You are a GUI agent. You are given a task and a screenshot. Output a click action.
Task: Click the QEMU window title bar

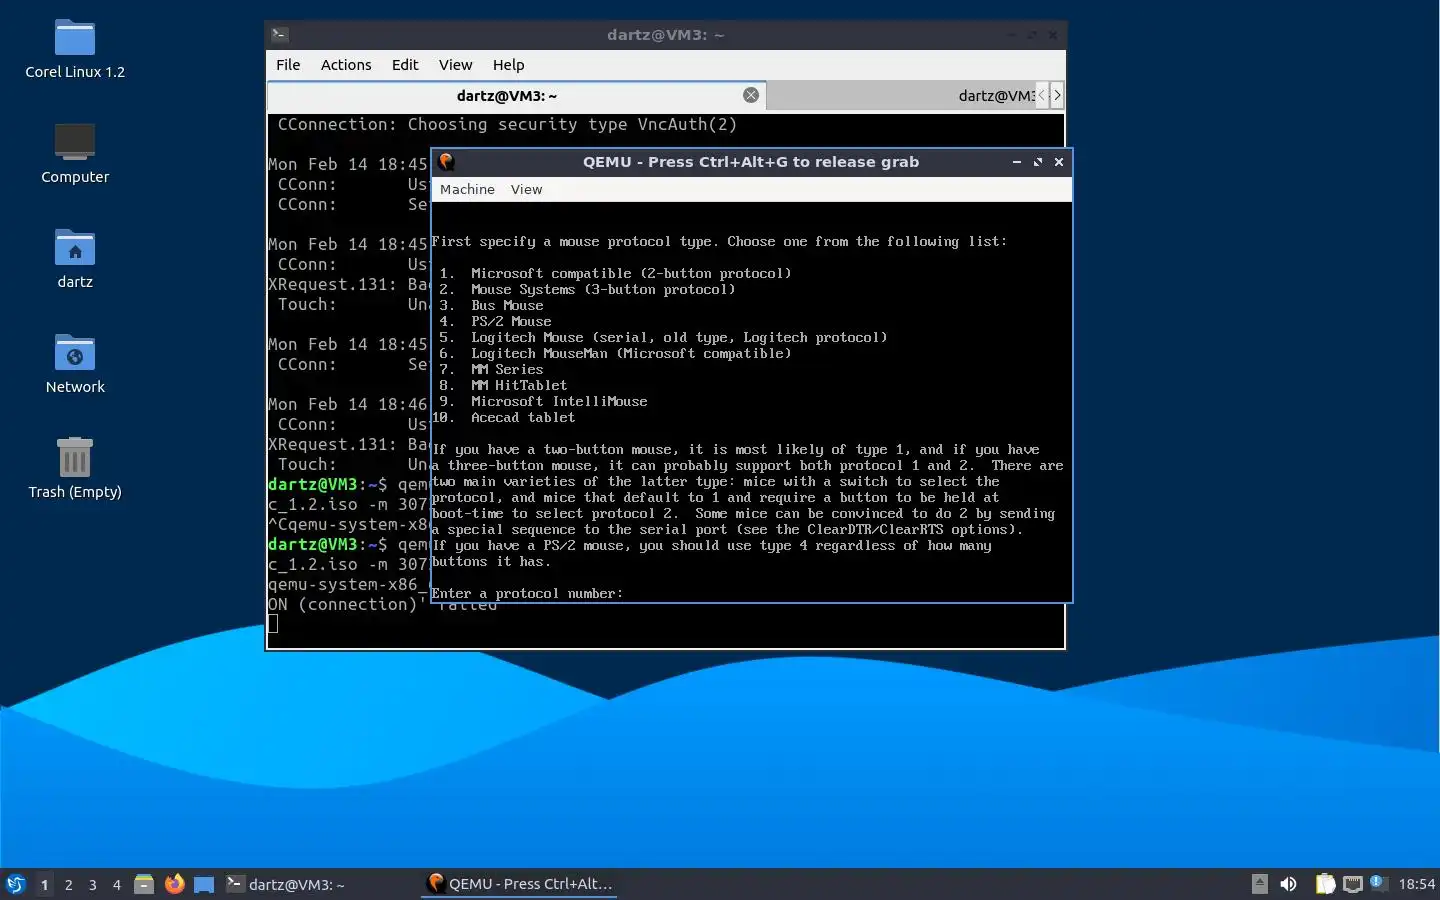pos(750,162)
